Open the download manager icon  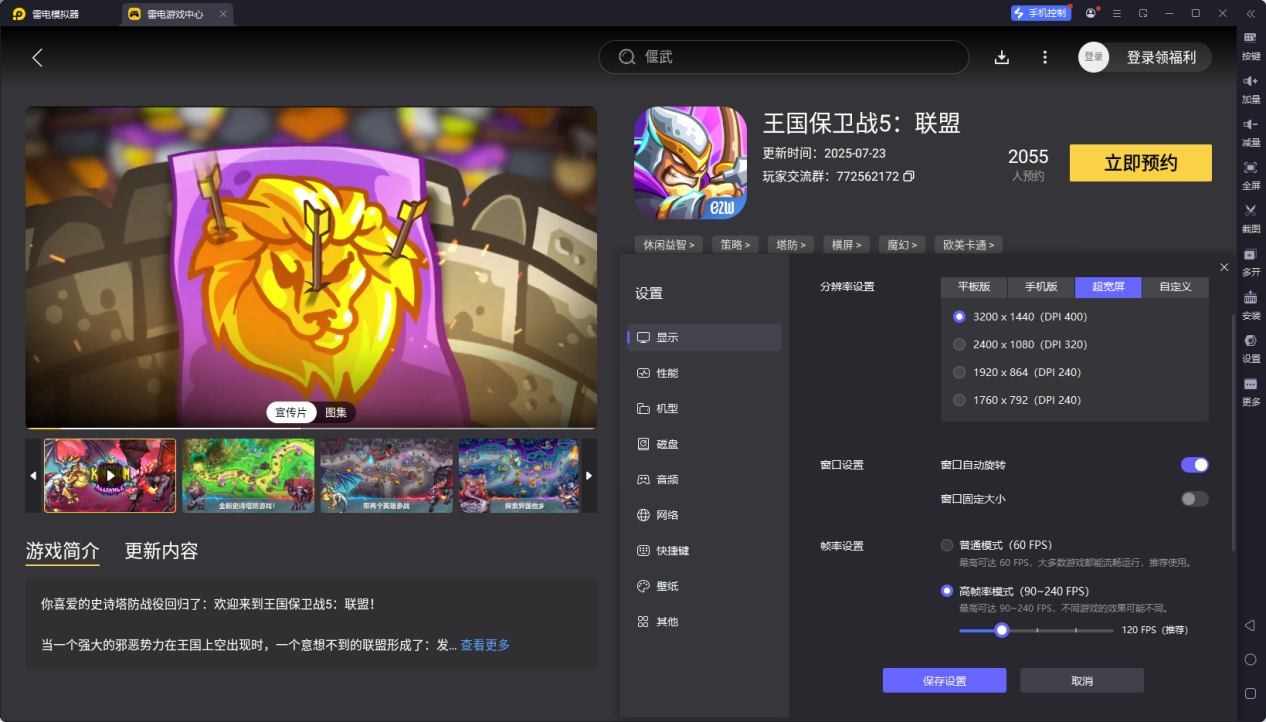click(1002, 57)
